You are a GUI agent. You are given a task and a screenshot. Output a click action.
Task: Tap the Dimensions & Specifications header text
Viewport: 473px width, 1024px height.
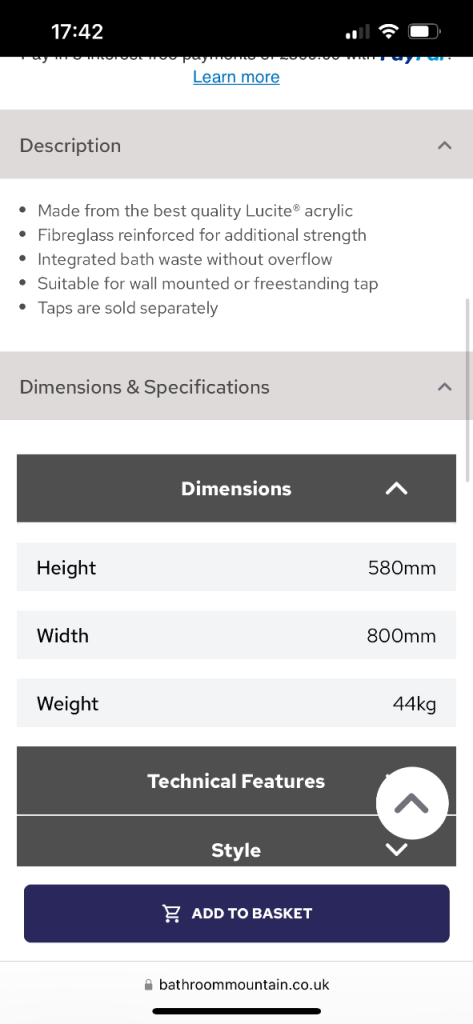144,387
